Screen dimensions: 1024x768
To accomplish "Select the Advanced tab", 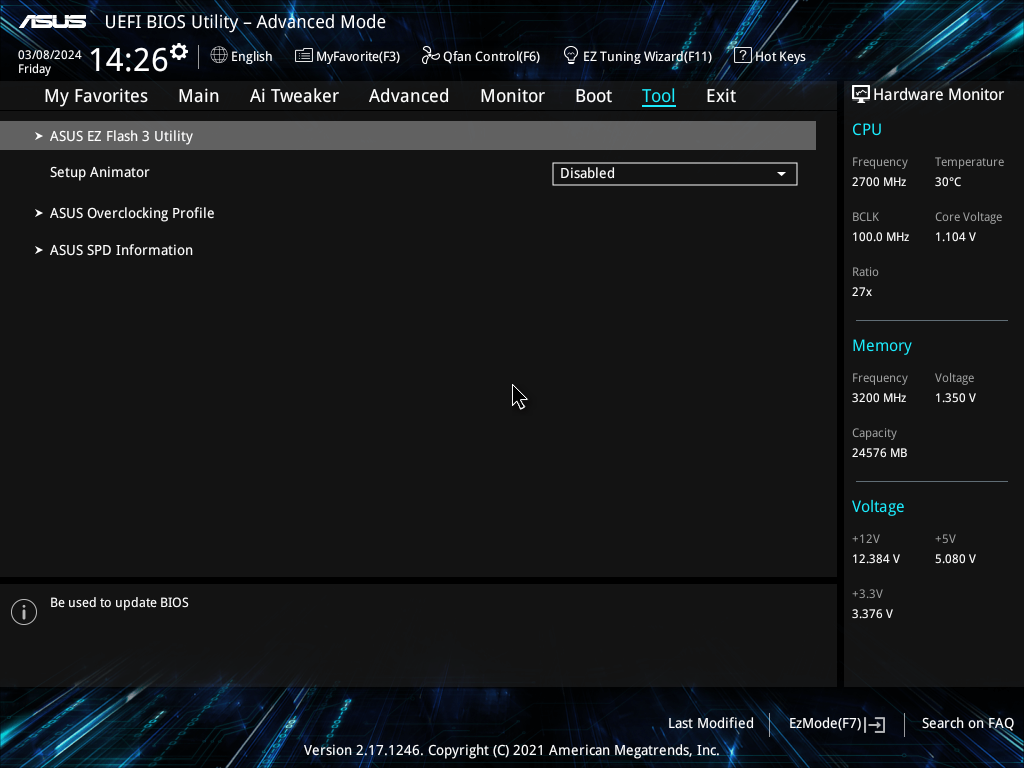I will 409,96.
